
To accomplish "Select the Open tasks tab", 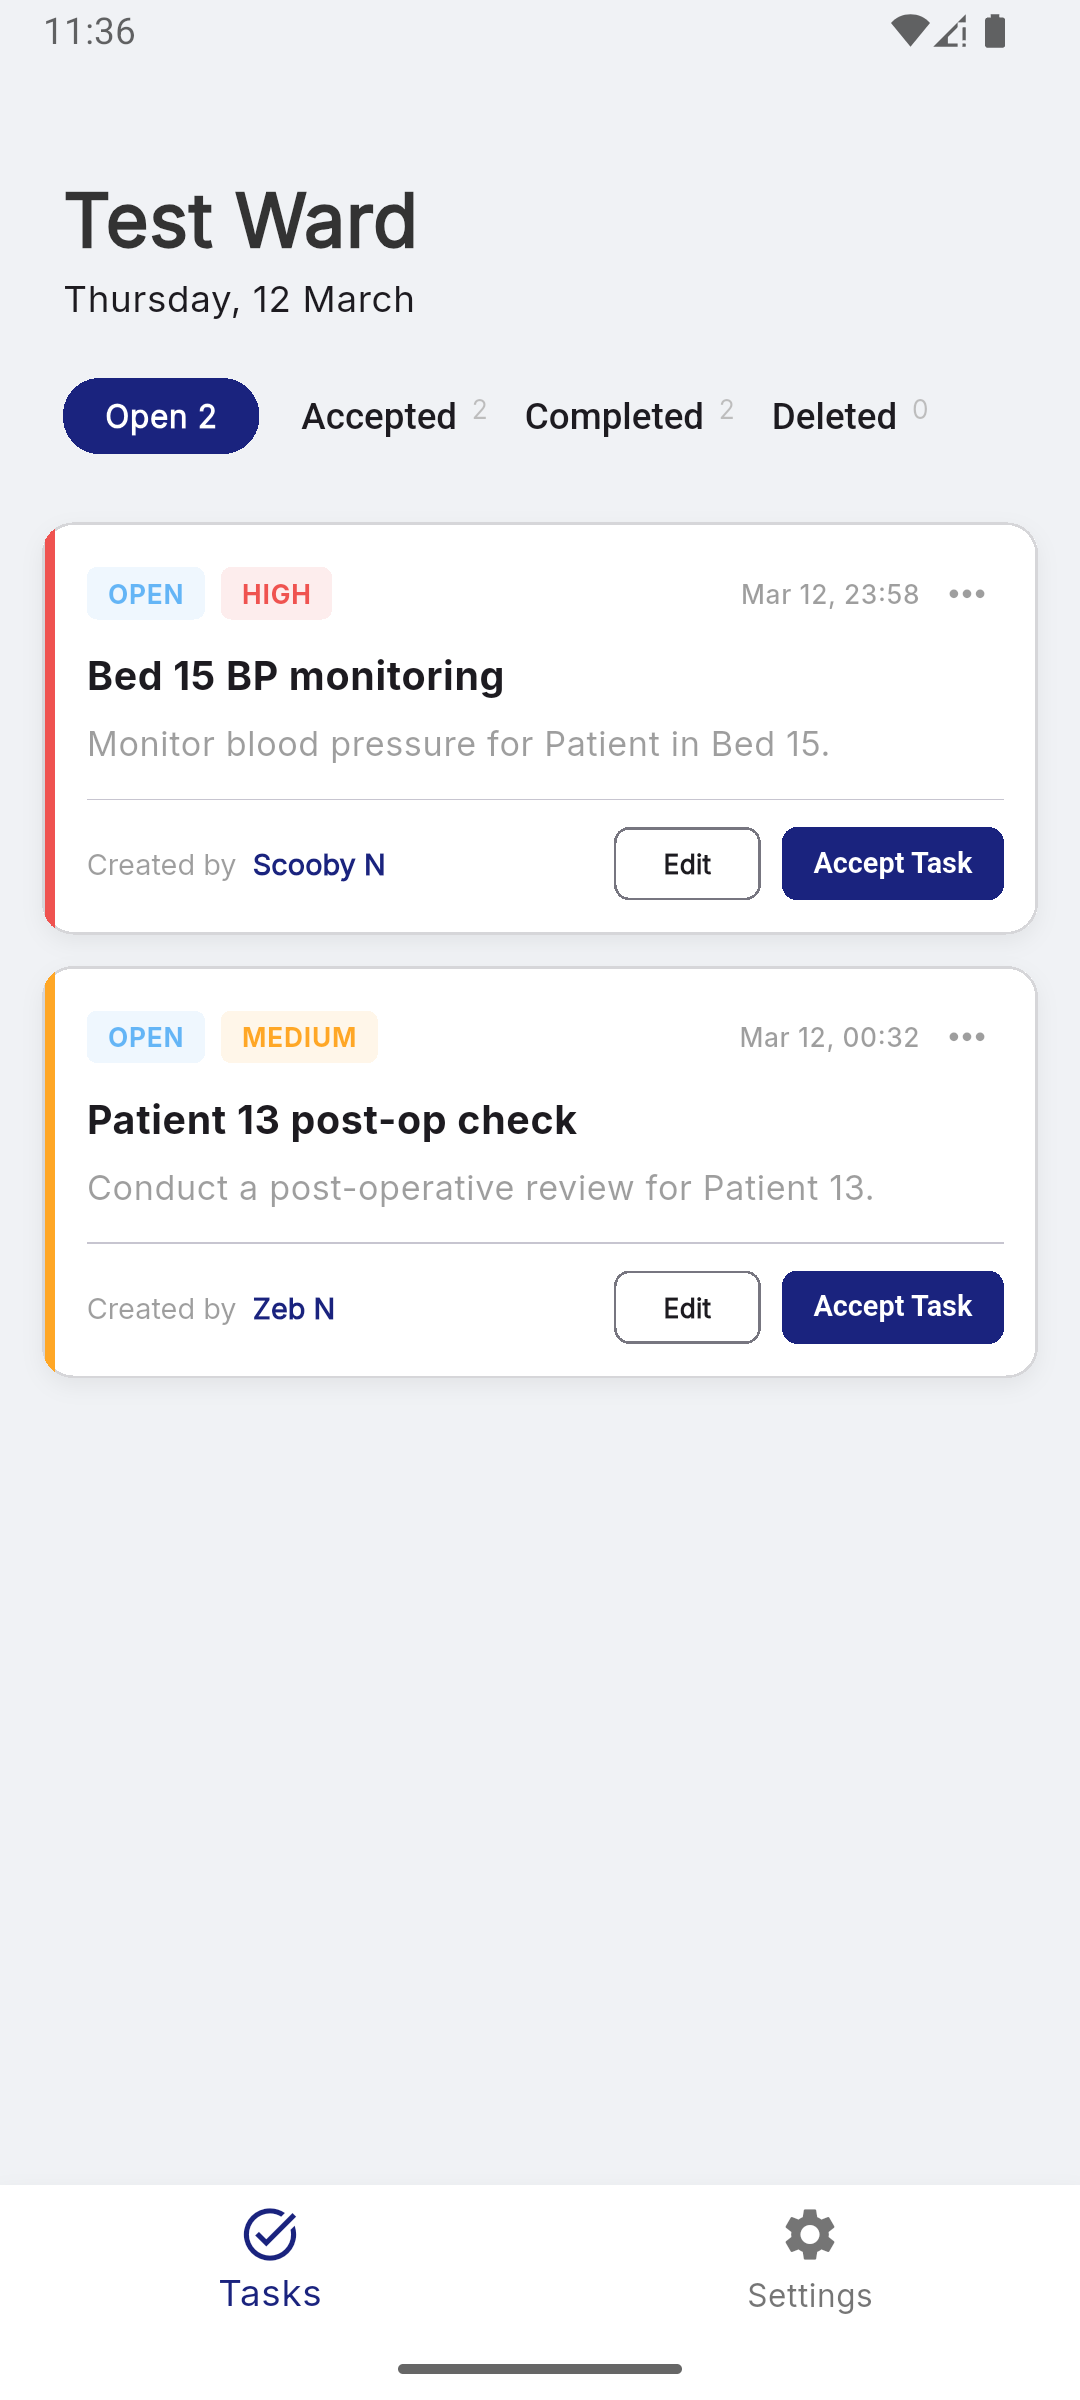I will 161,416.
